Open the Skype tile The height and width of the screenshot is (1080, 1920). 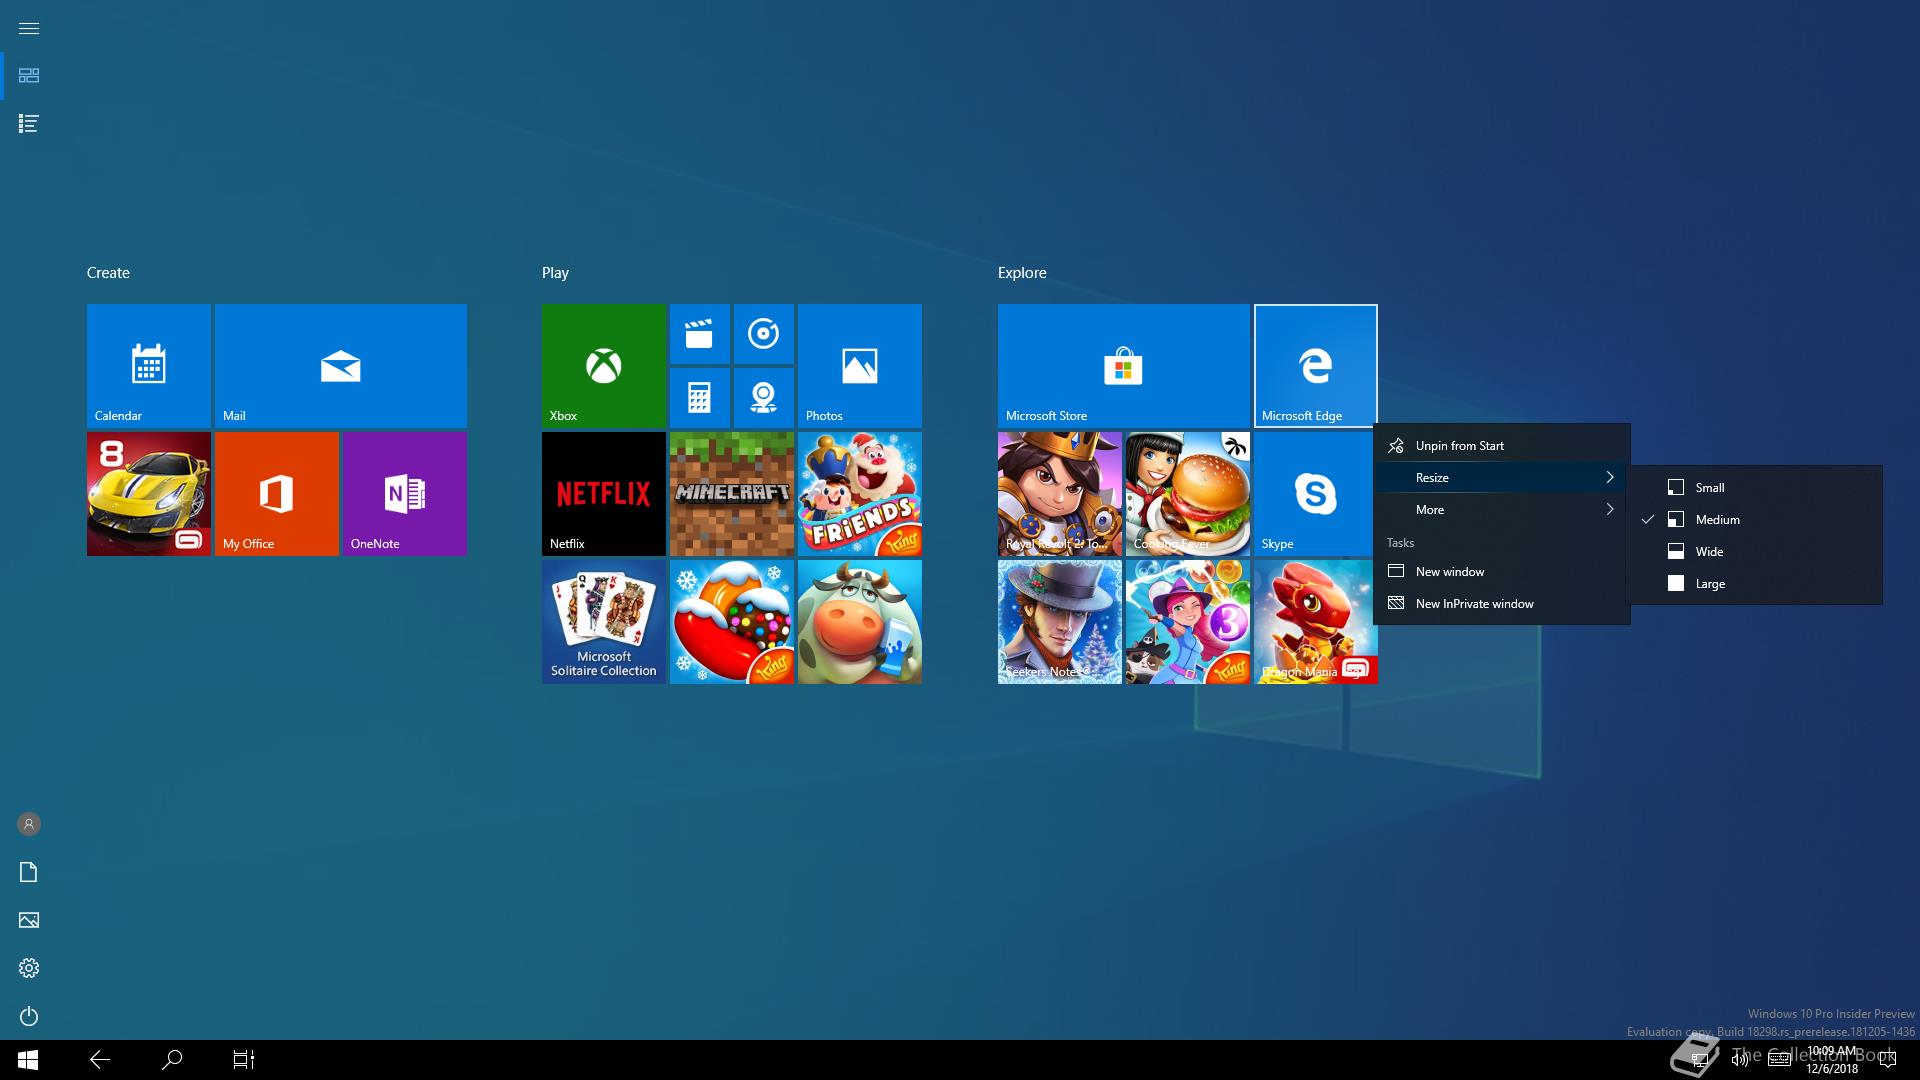[x=1315, y=494]
